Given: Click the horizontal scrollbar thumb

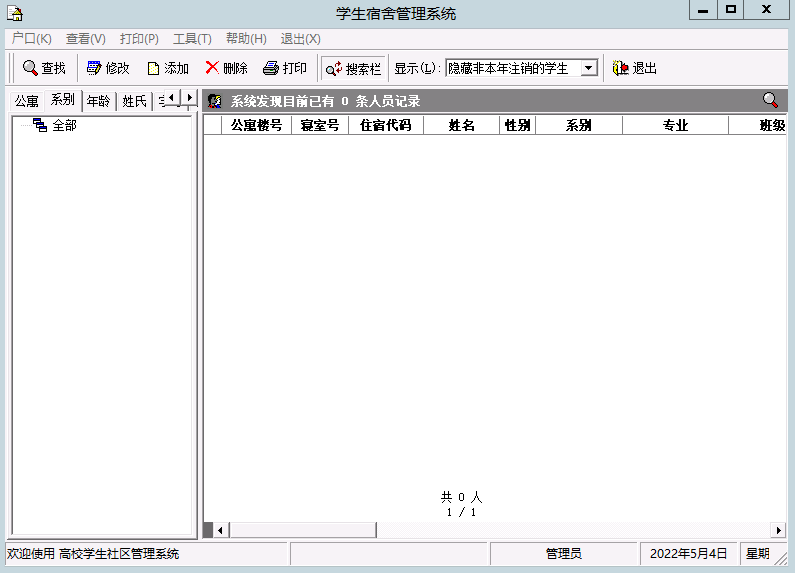Looking at the screenshot, I should pyautogui.click(x=303, y=530).
